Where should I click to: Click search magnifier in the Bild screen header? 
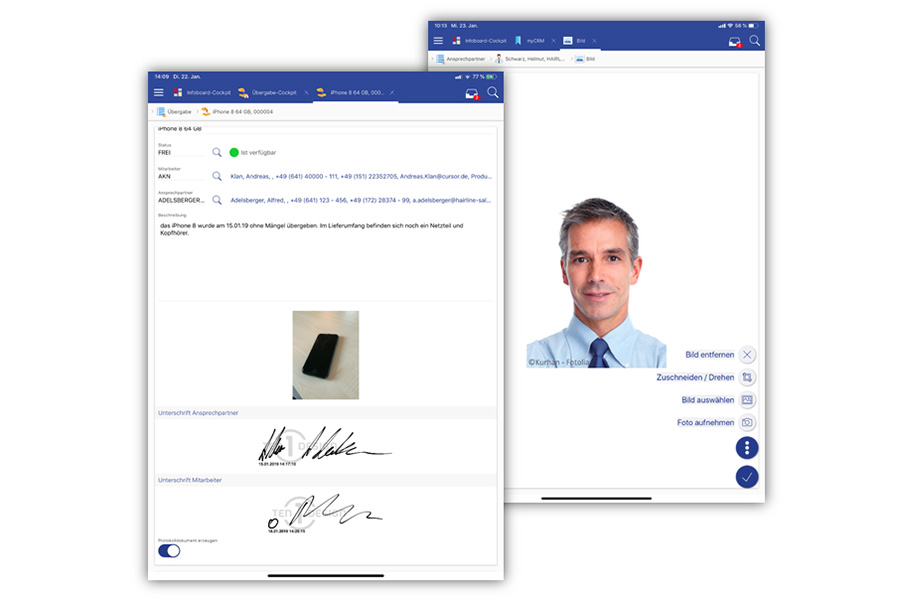tap(755, 41)
